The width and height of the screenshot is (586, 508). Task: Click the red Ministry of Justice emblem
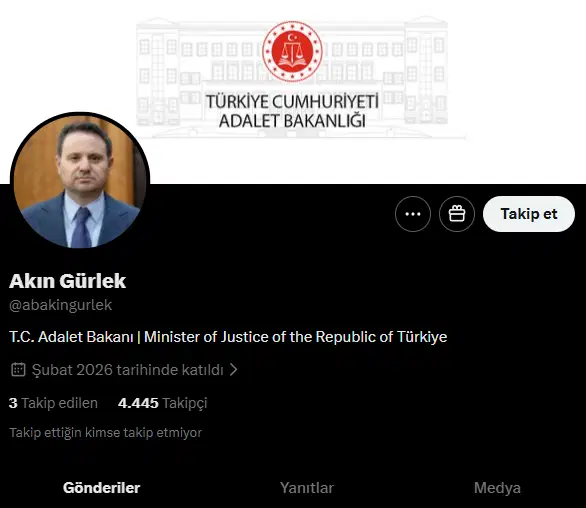pos(292,51)
